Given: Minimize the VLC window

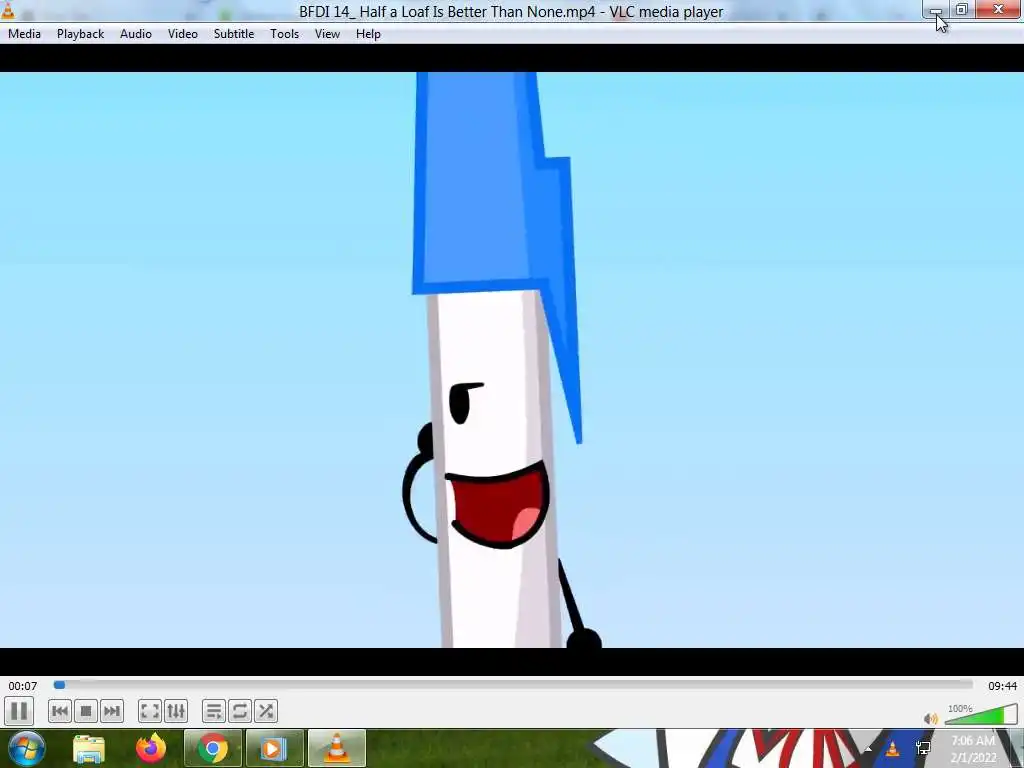Looking at the screenshot, I should 936,10.
